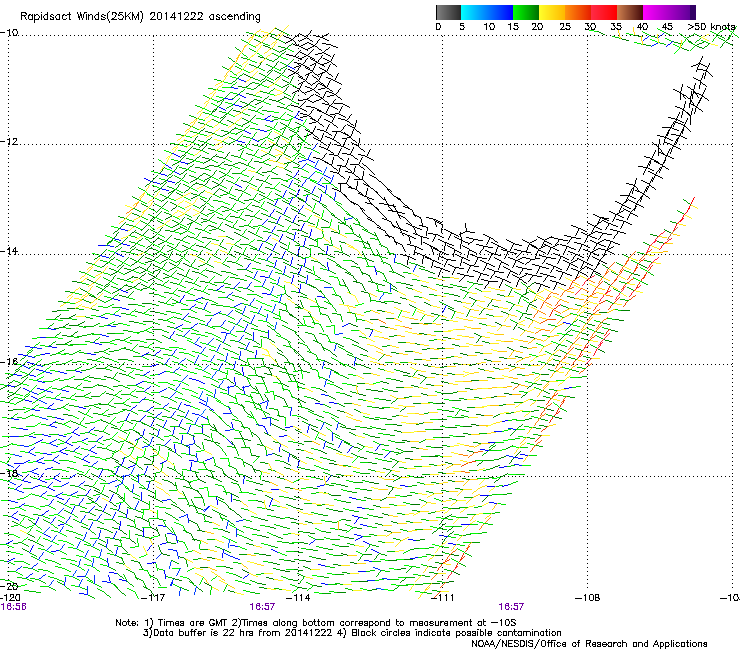Select the green 15–20 knots legend segment
Viewport: 740px width, 650px height.
(526, 12)
